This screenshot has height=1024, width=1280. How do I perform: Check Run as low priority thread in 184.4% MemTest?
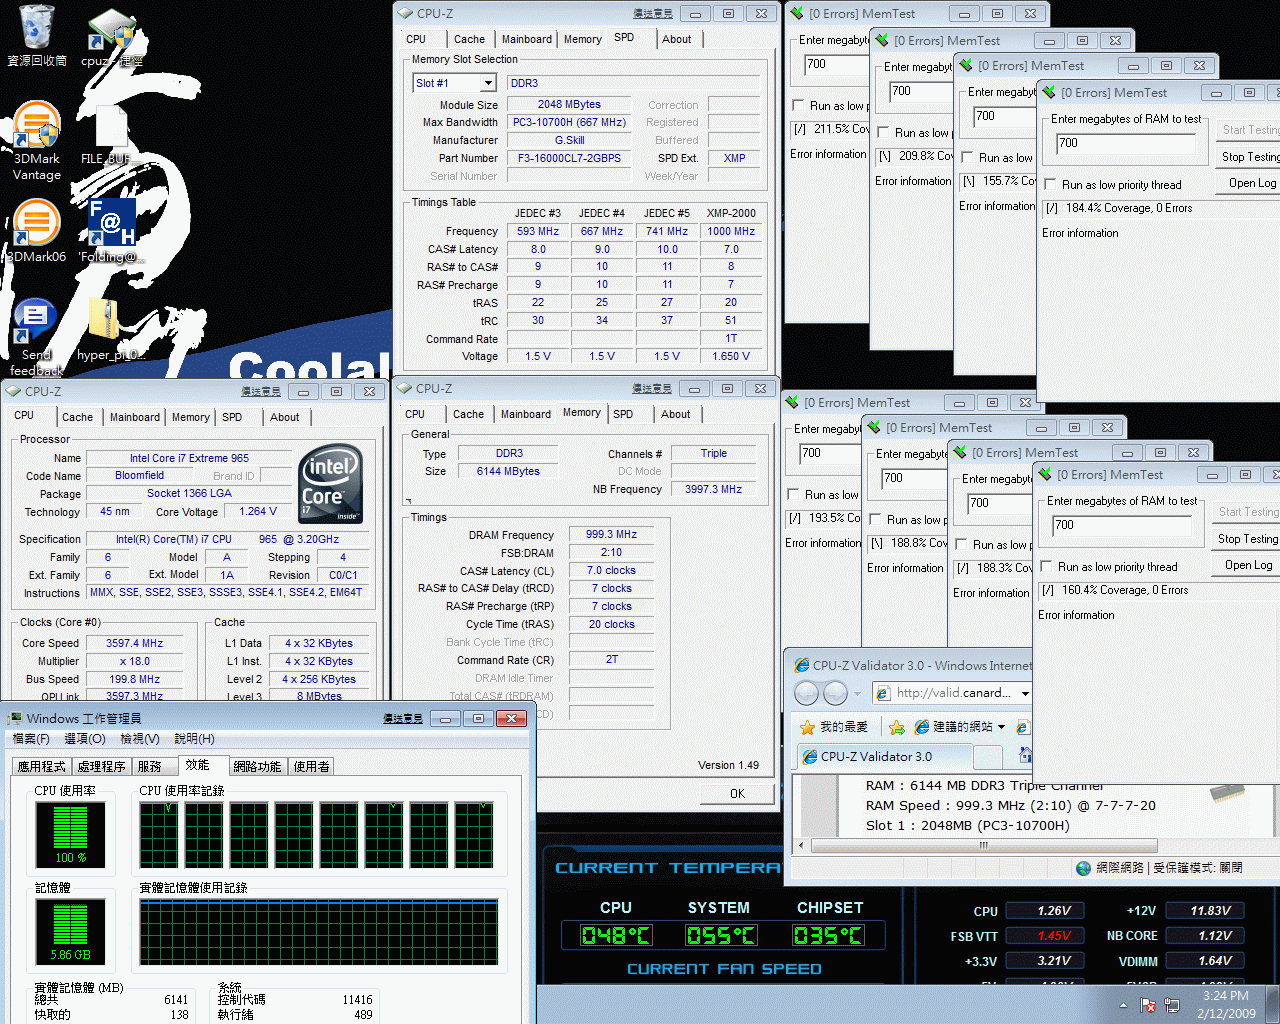click(x=1050, y=185)
